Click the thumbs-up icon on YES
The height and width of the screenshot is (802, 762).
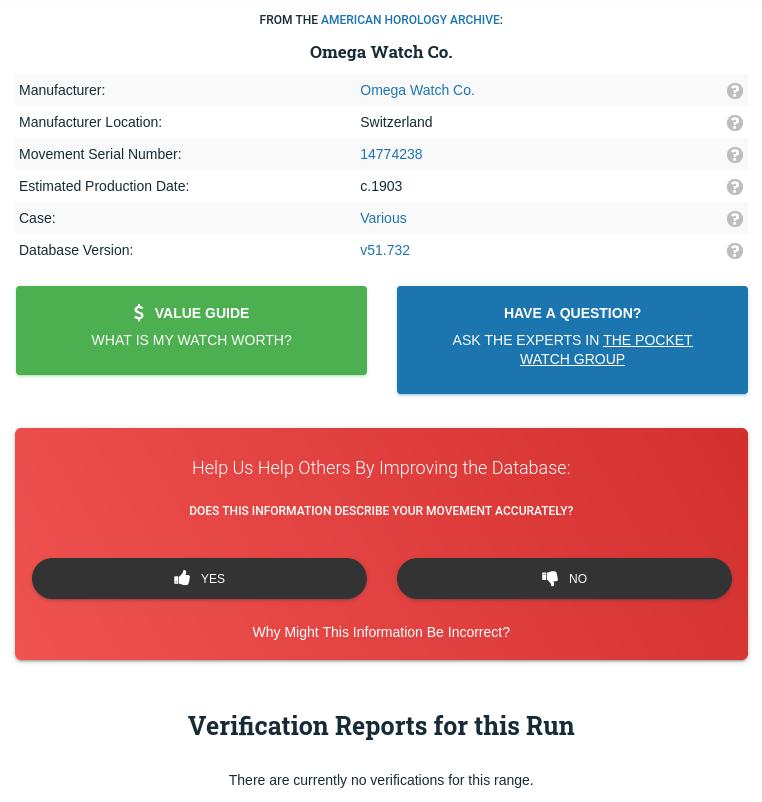182,578
